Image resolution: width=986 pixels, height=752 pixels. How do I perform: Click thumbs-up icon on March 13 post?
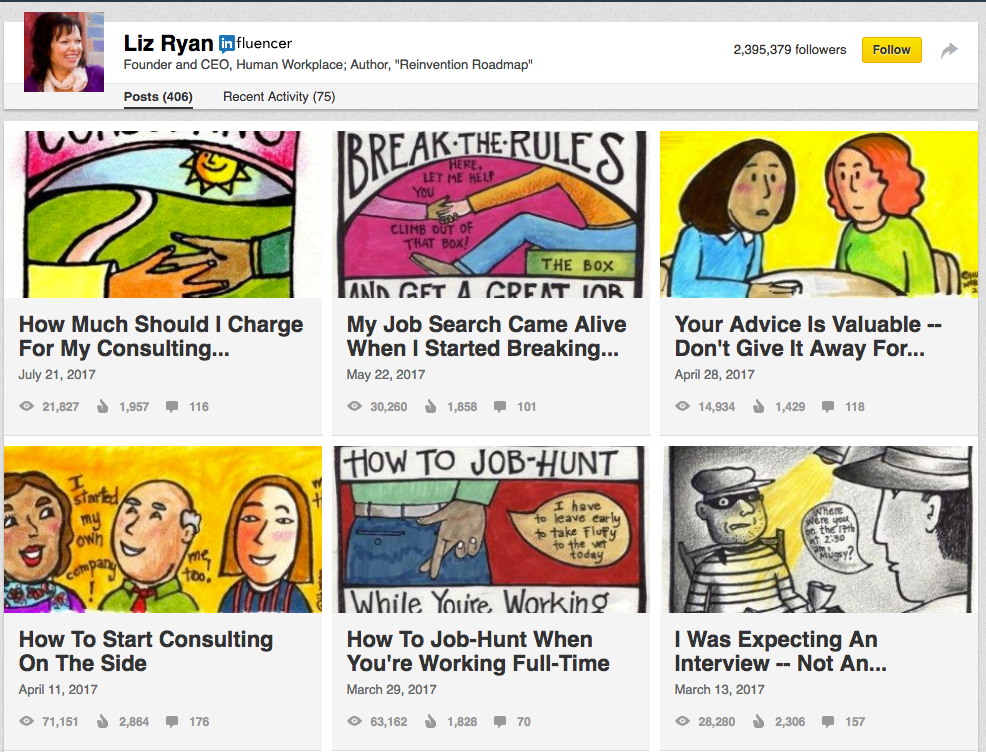click(759, 721)
